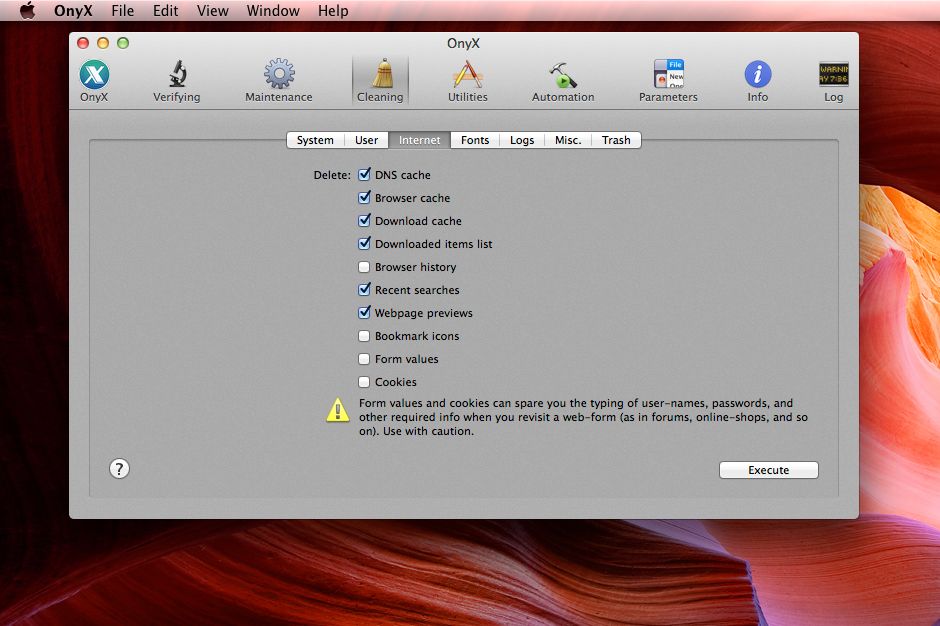Uncheck the Recent searches checkbox
This screenshot has height=626, width=940.
tap(364, 290)
